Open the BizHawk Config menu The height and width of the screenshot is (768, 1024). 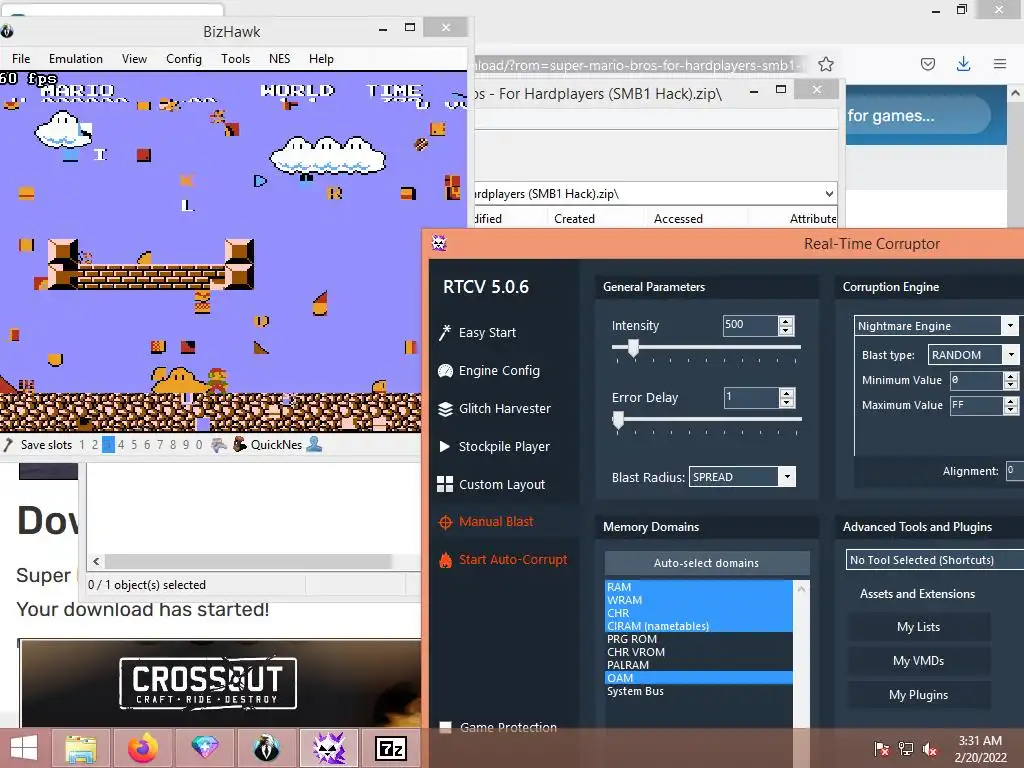pos(184,59)
